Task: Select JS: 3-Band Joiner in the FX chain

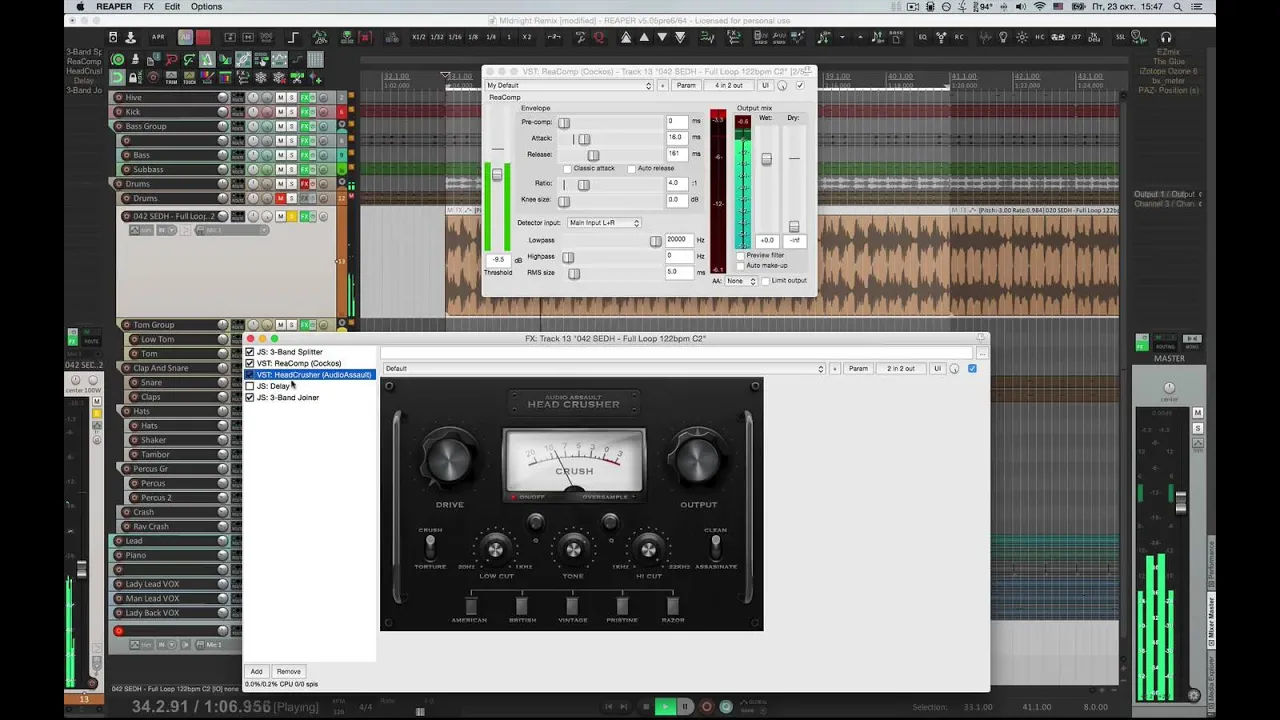Action: pos(288,397)
